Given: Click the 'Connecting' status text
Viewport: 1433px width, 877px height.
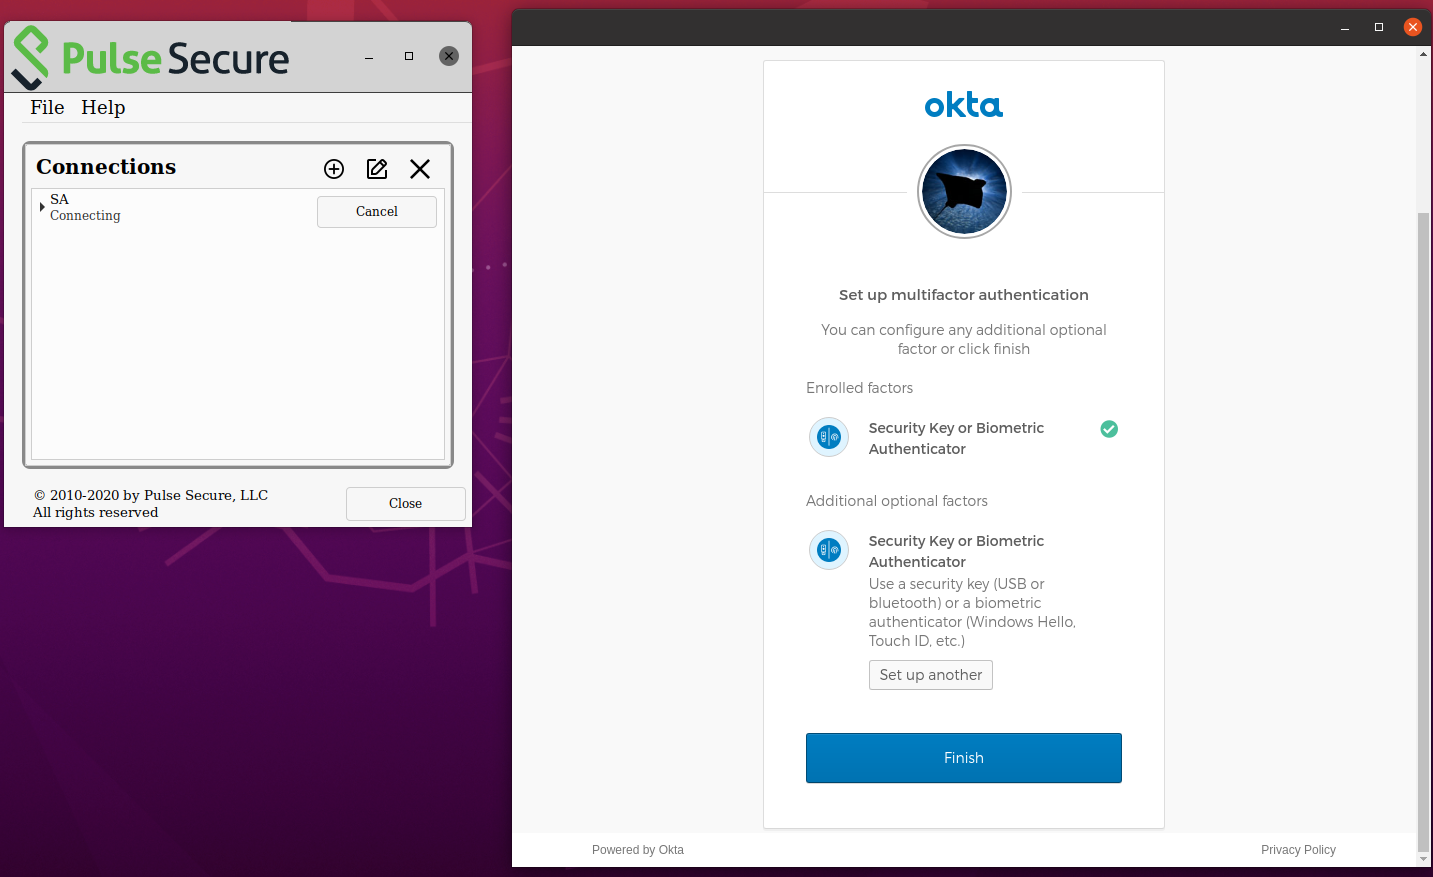Looking at the screenshot, I should [85, 216].
